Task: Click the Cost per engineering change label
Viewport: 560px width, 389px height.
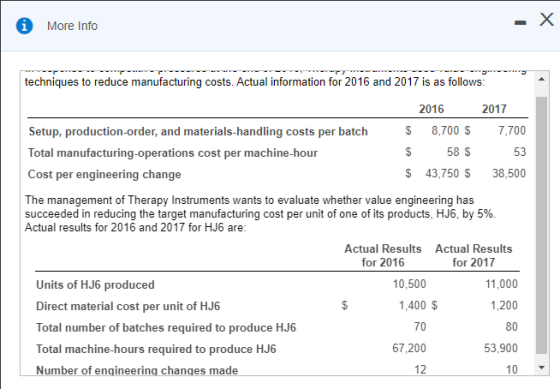Action: click(104, 175)
